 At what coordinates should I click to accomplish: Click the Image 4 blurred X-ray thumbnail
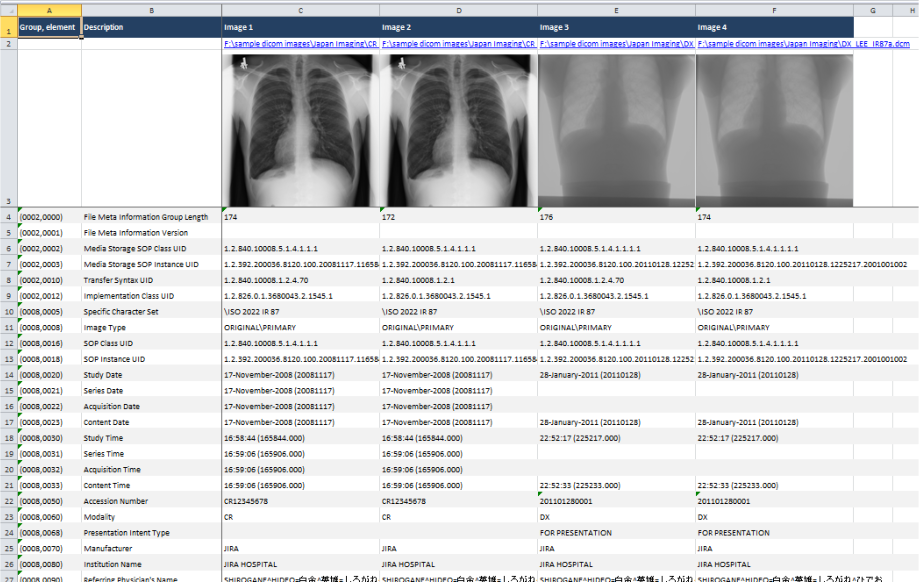774,129
